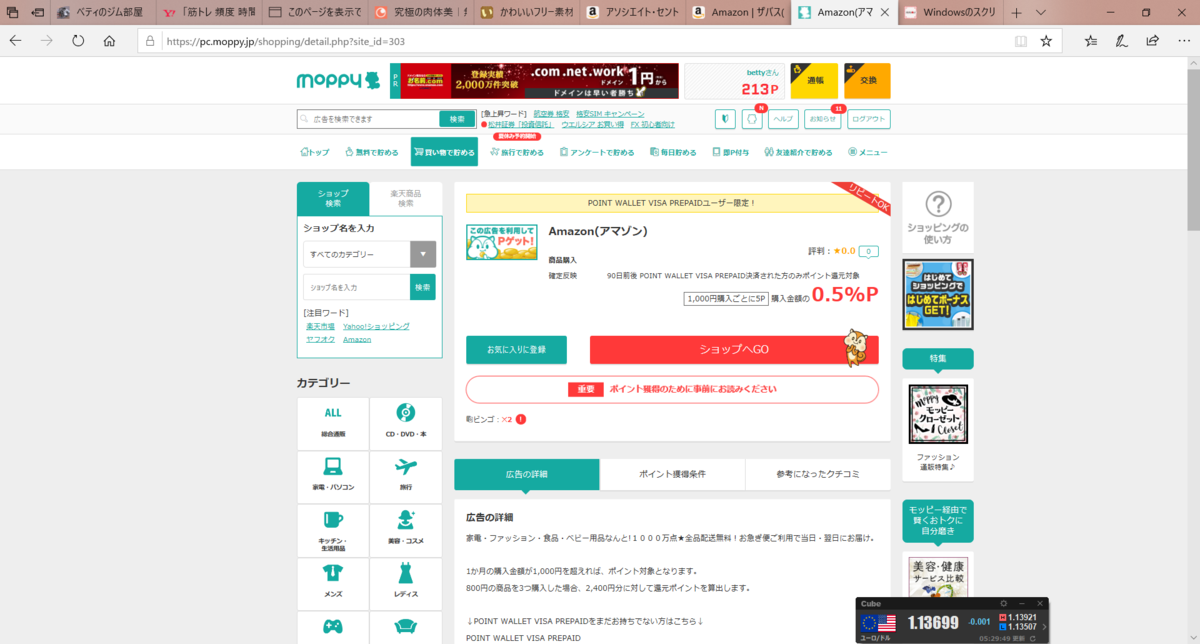
Task: Open すべてのカテゴリー dropdown
Action: (x=370, y=254)
